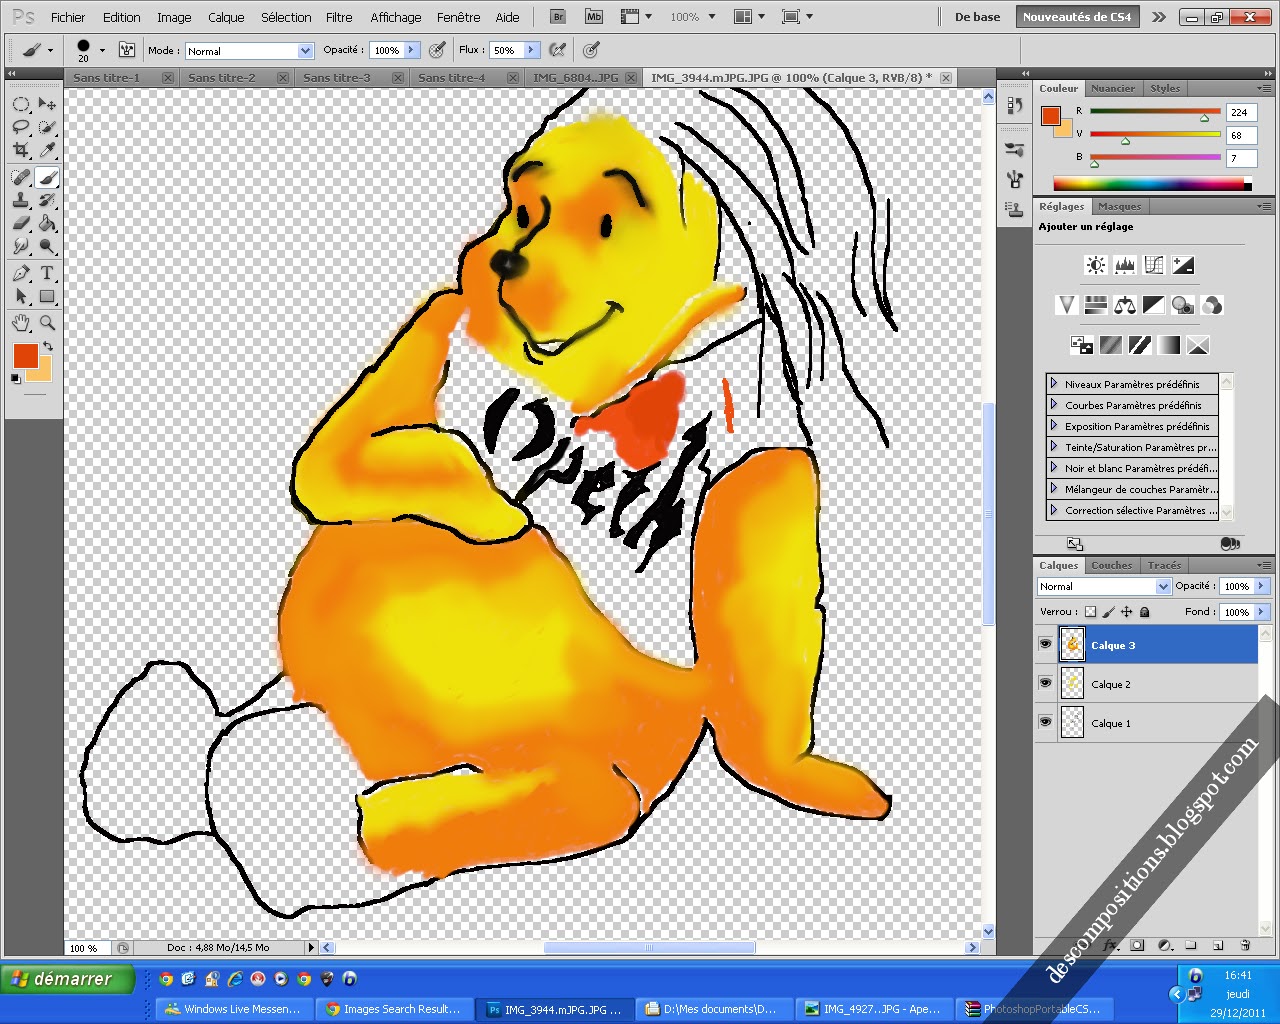Viewport: 1280px width, 1024px height.
Task: Add a Curves adjustment from icon
Action: (x=1154, y=265)
